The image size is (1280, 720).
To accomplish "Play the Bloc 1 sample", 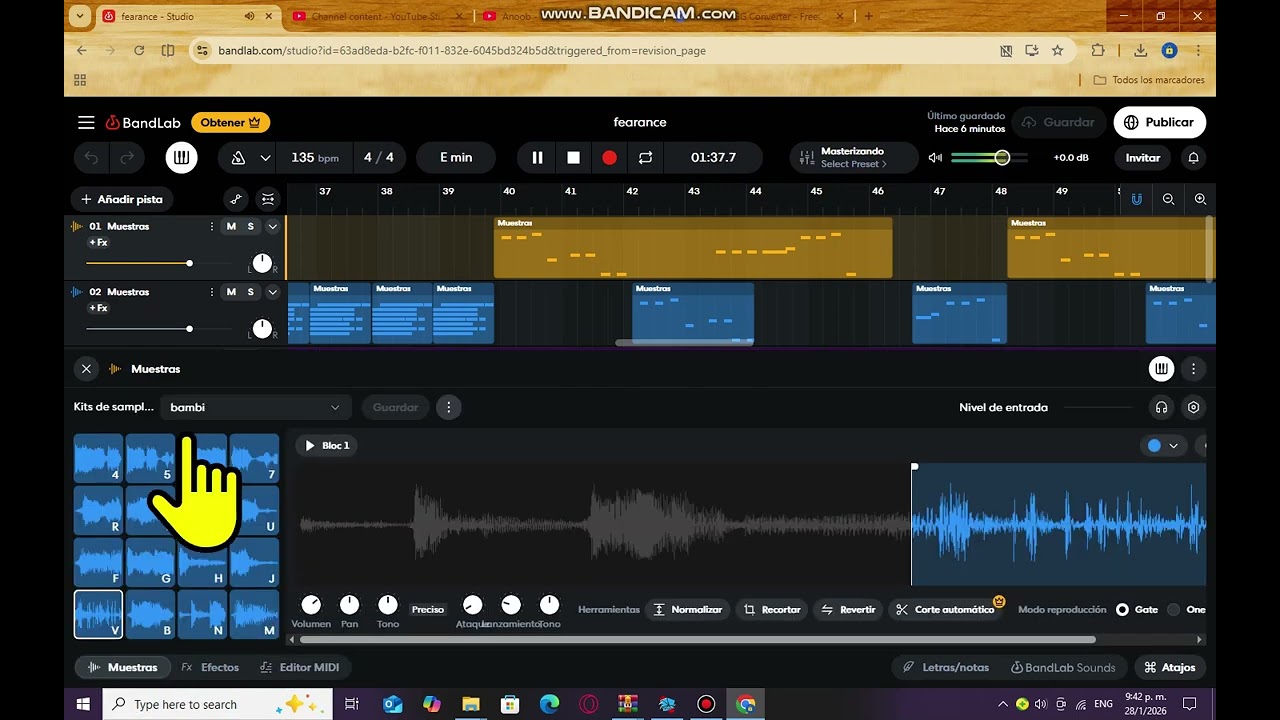I will [x=310, y=445].
